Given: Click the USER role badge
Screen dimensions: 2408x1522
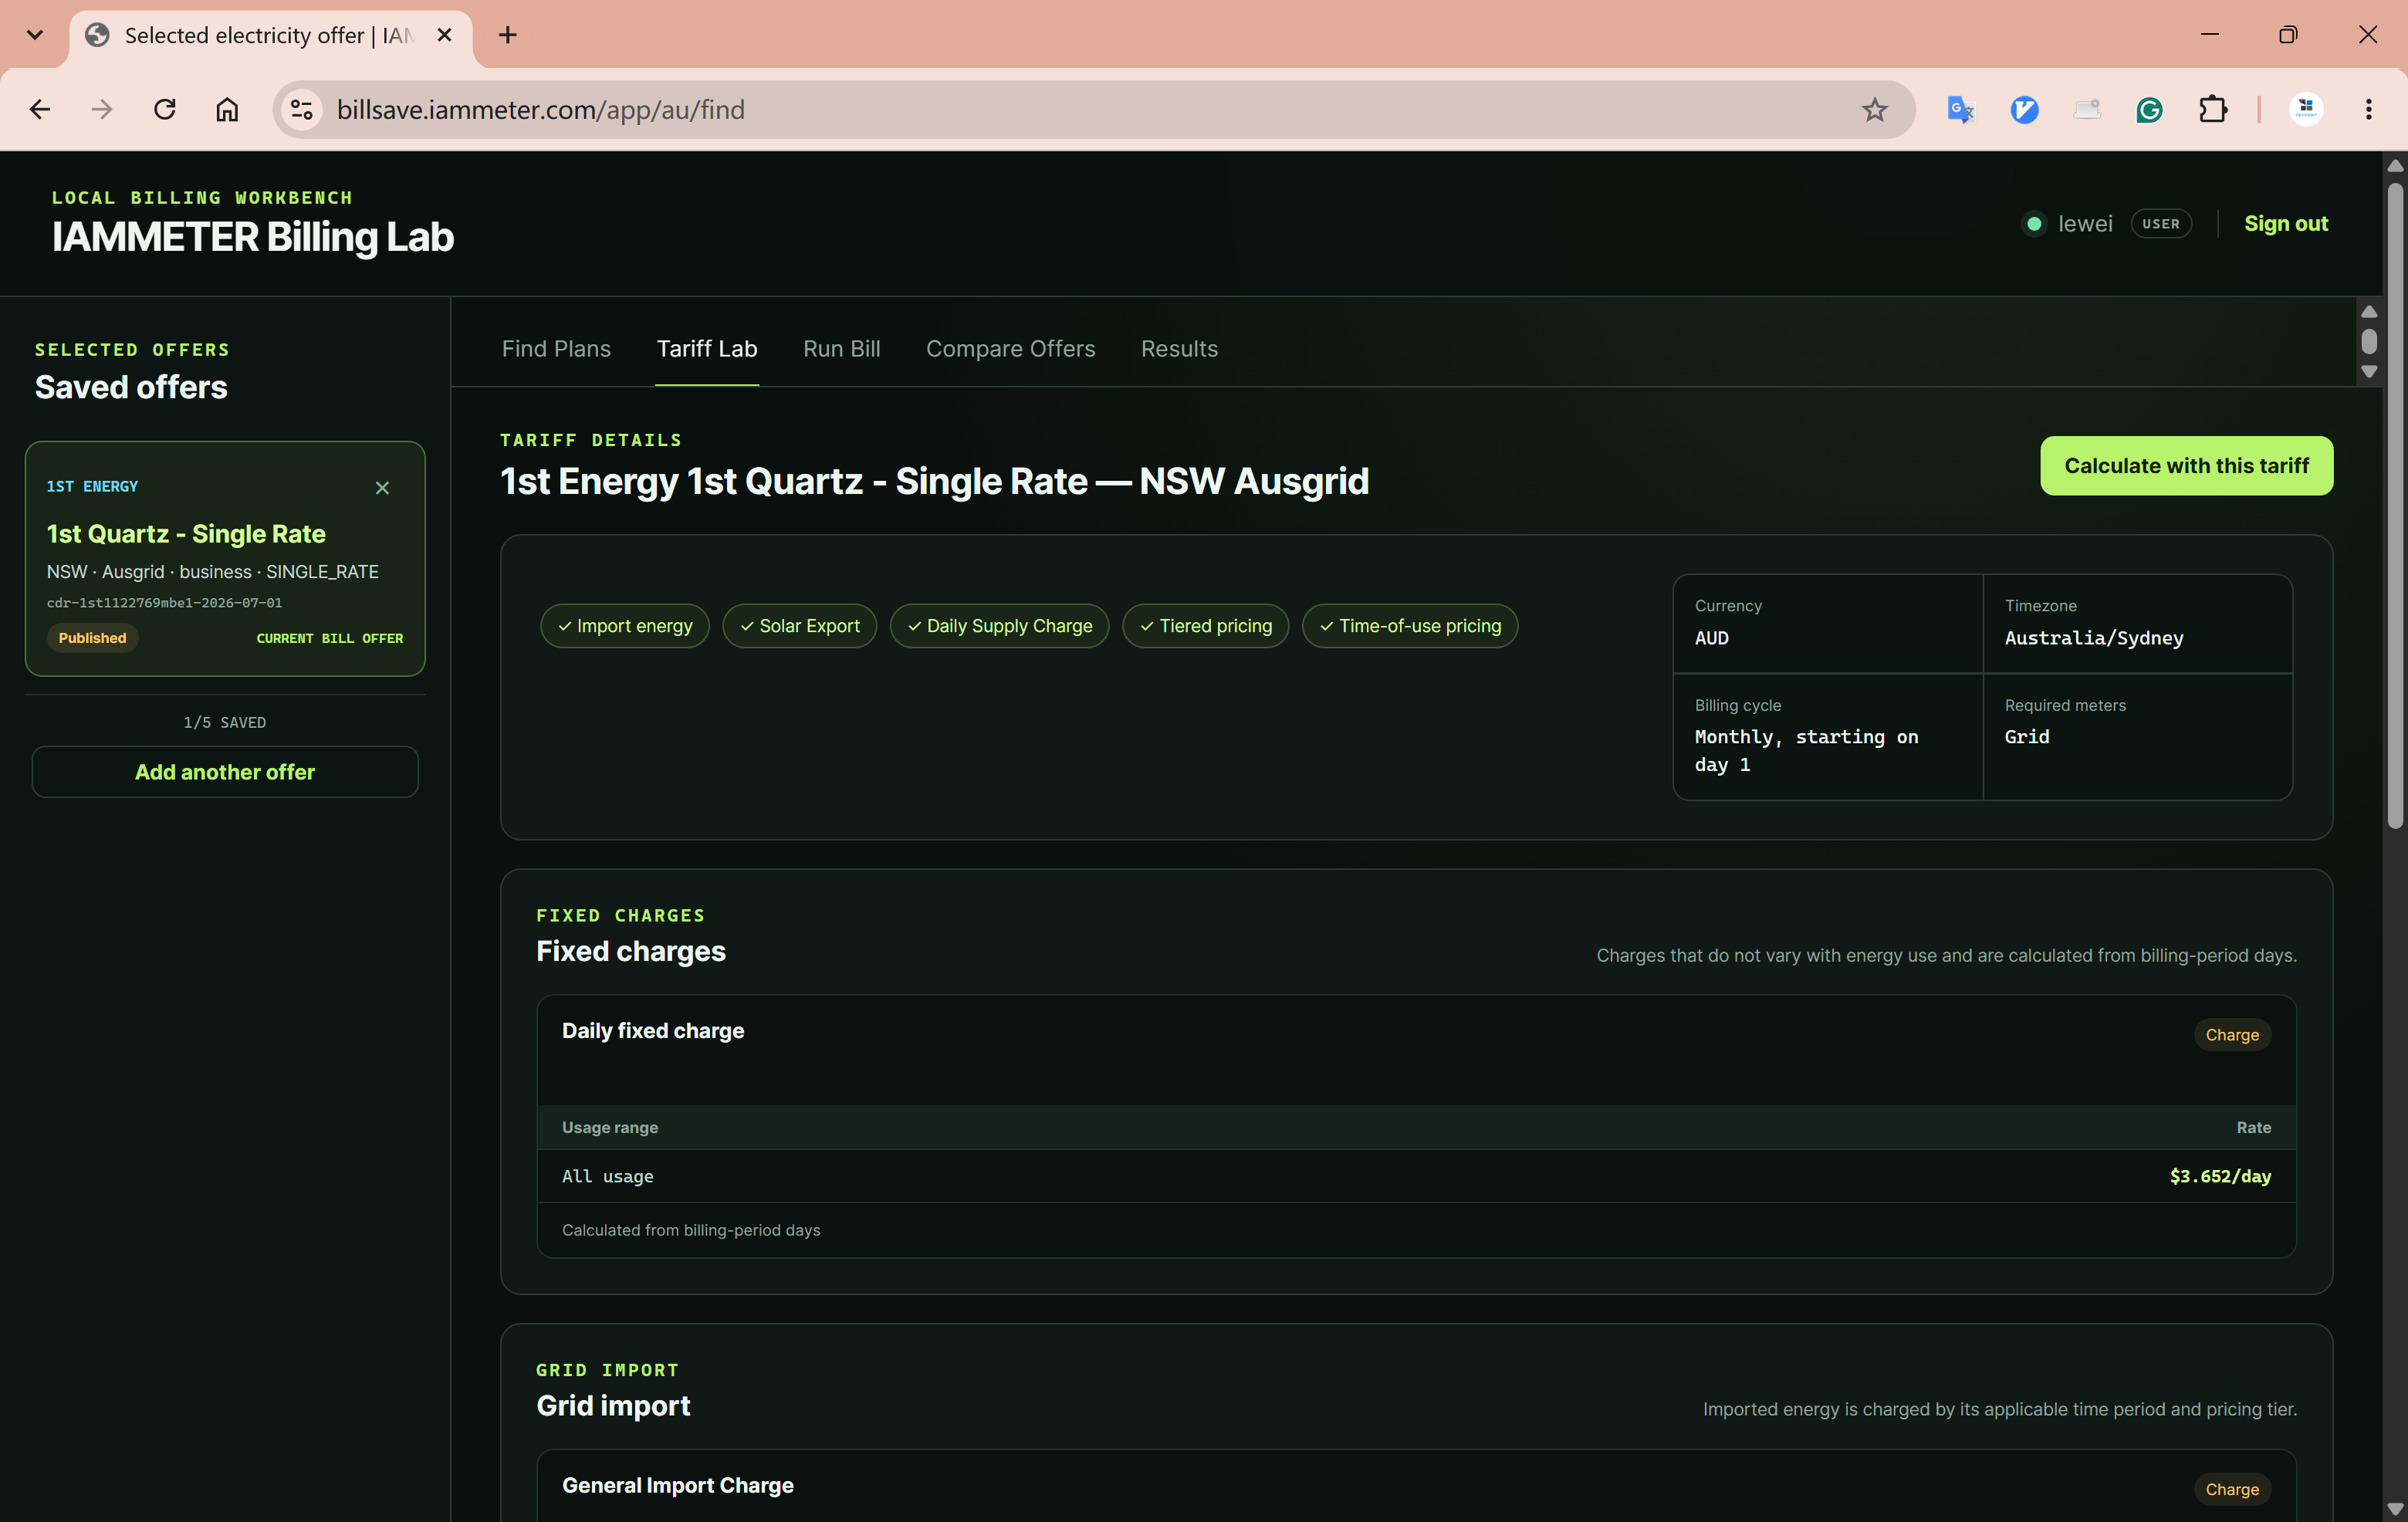Looking at the screenshot, I should pos(2161,224).
